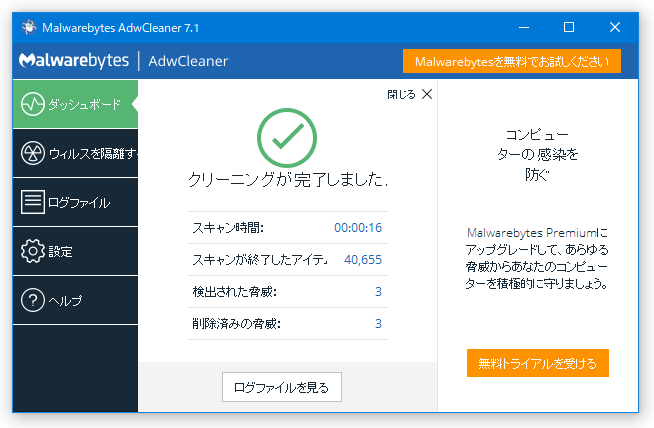Viewport: 654px width, 428px height.
Task: Close the AdwCleaner window
Action: (615, 28)
